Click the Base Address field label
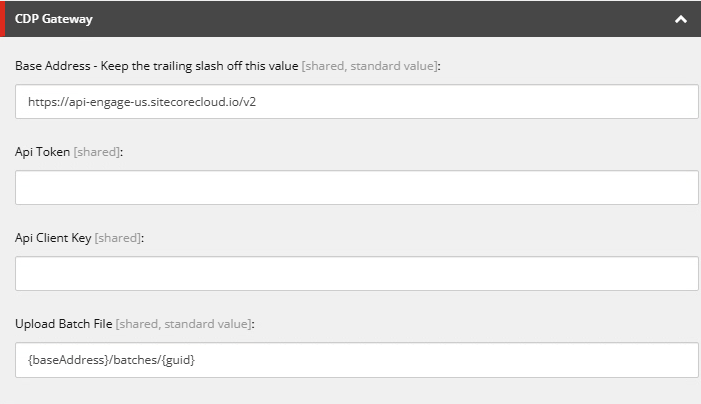 click(157, 65)
